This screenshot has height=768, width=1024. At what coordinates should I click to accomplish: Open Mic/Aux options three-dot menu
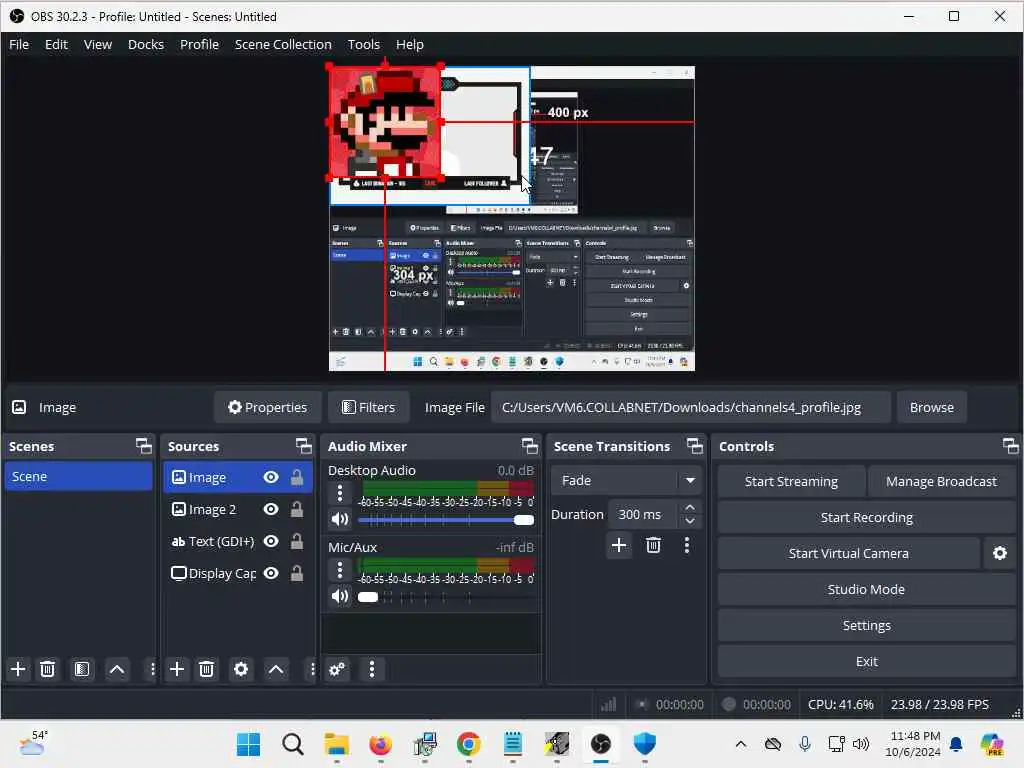pyautogui.click(x=340, y=570)
